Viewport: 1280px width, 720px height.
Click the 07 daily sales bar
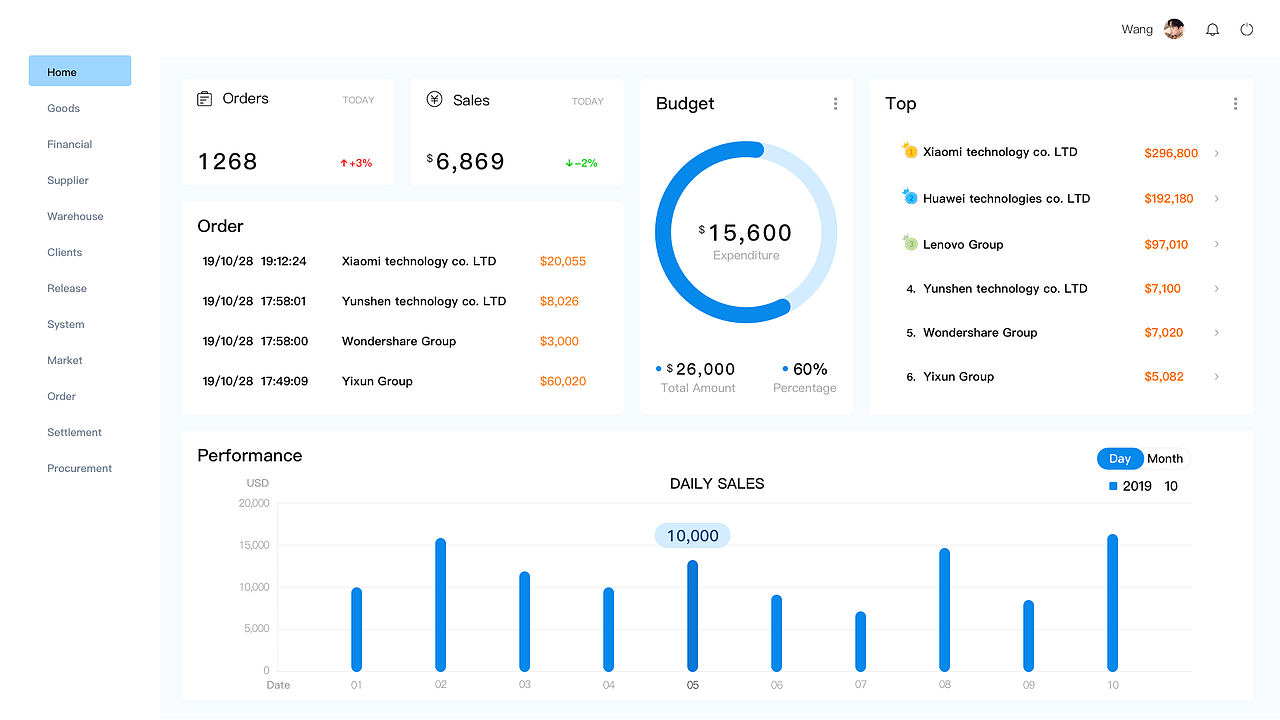860,642
